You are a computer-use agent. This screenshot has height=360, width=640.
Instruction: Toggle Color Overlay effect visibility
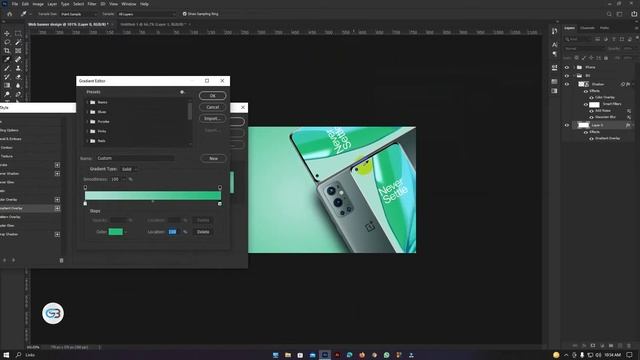pos(591,98)
